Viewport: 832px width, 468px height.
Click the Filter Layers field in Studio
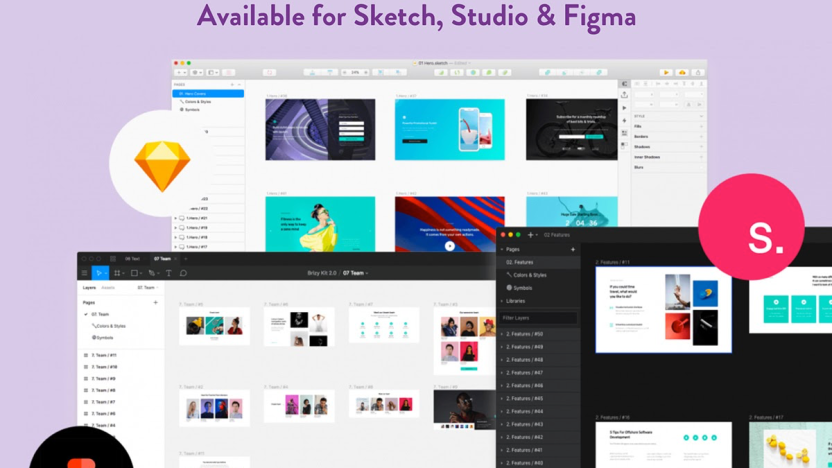coord(538,318)
